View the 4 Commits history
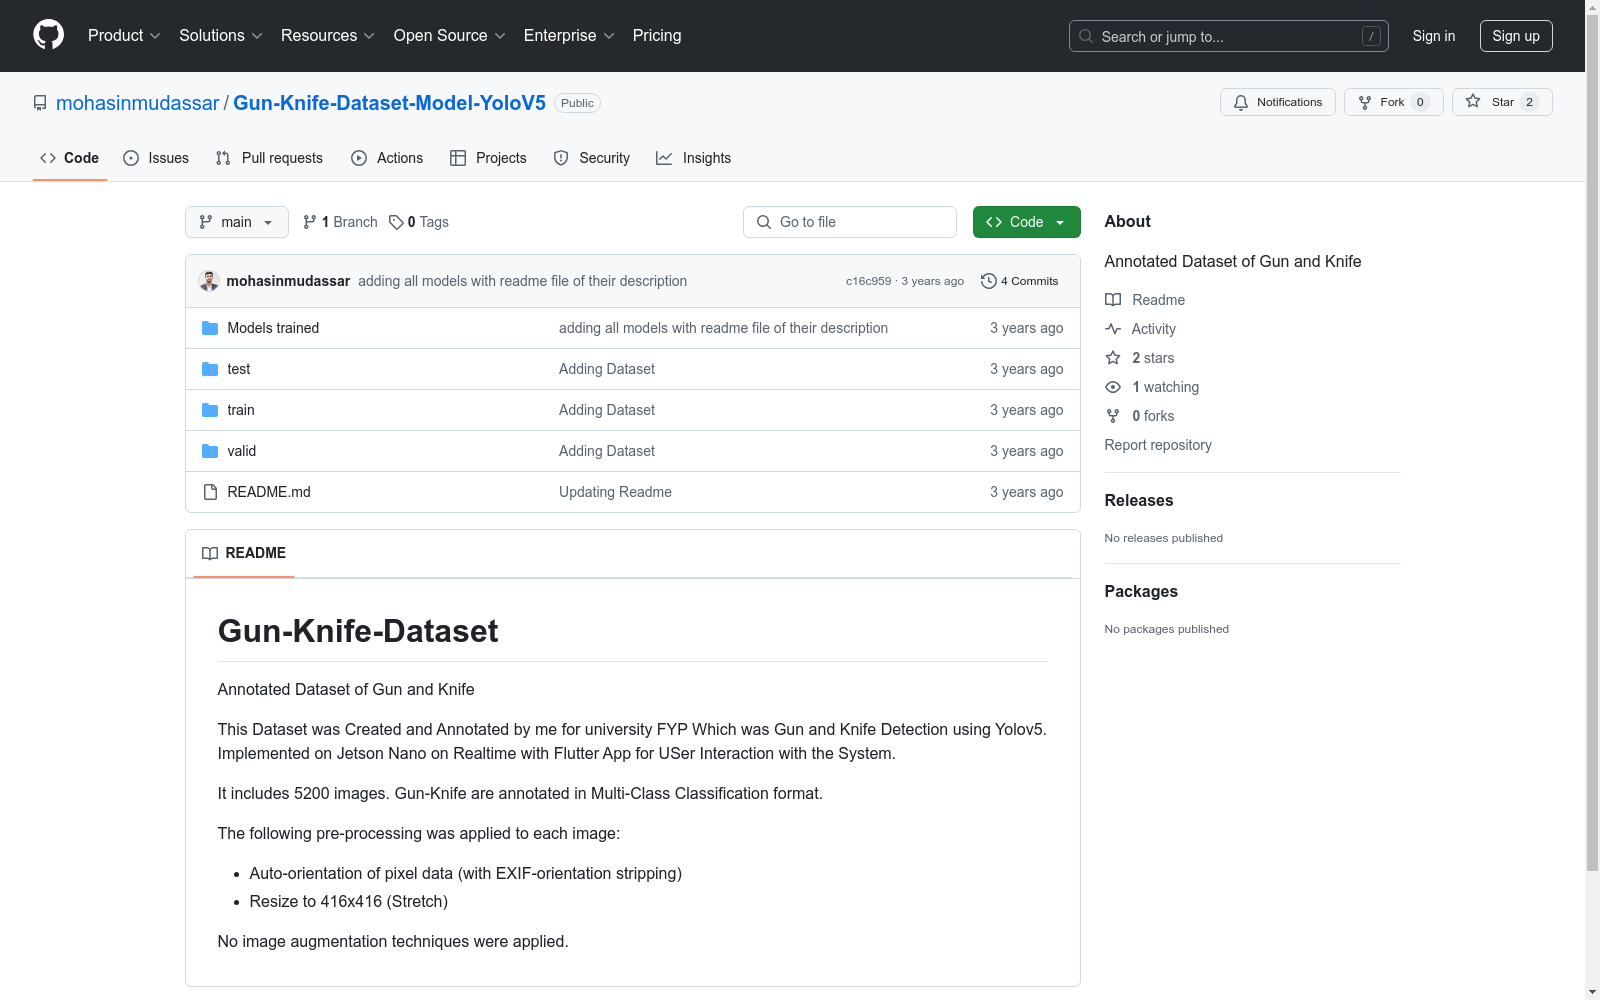 [x=1019, y=281]
